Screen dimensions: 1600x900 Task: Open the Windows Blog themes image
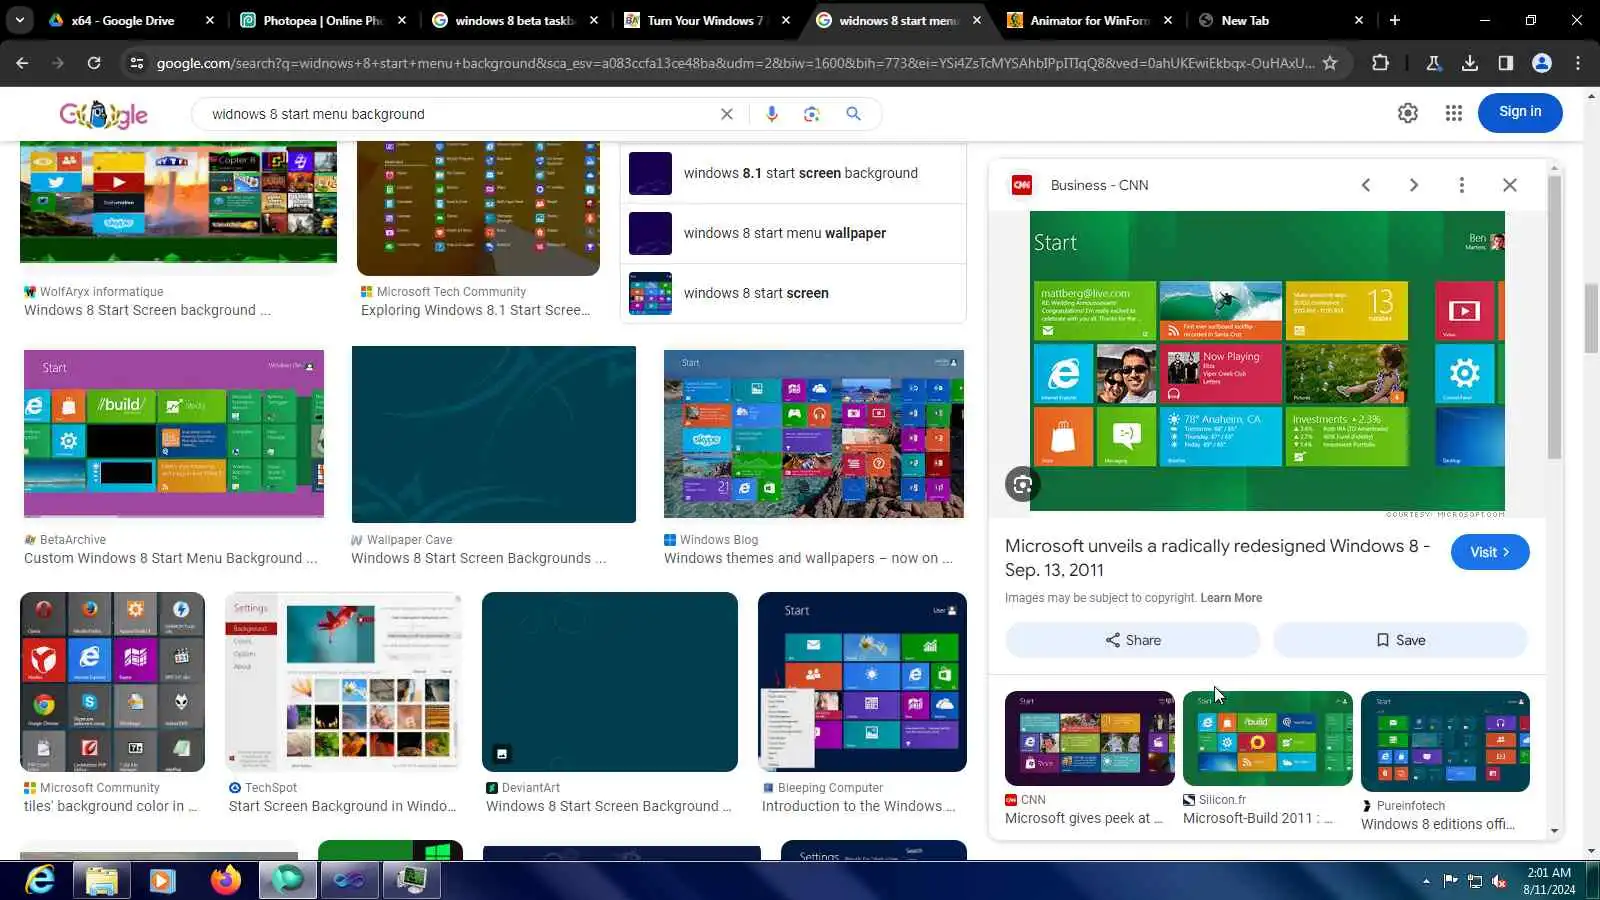tap(814, 434)
